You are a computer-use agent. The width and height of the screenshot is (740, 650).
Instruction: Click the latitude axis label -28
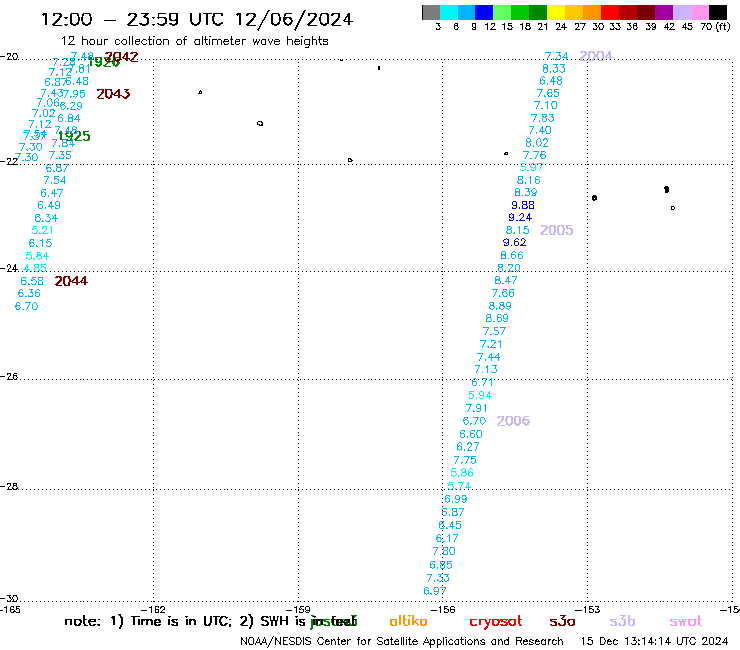tap(9, 486)
